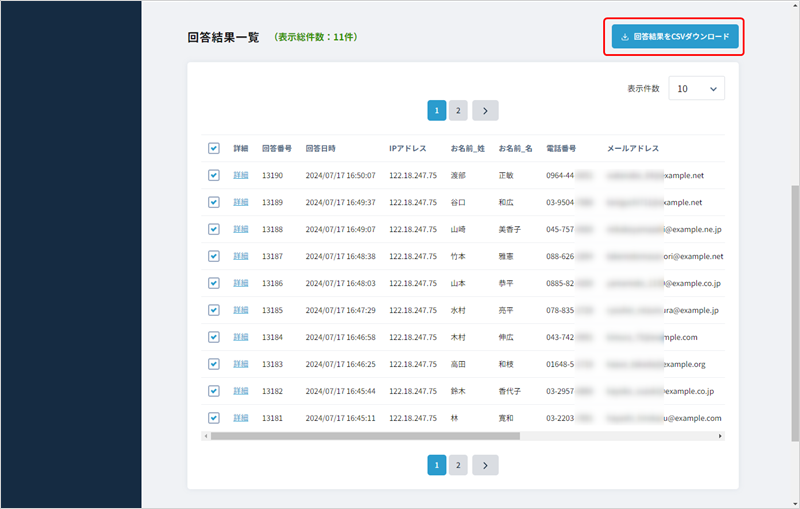800x509 pixels.
Task: Uncheck the checkbox for row 13182
Action: tap(214, 391)
